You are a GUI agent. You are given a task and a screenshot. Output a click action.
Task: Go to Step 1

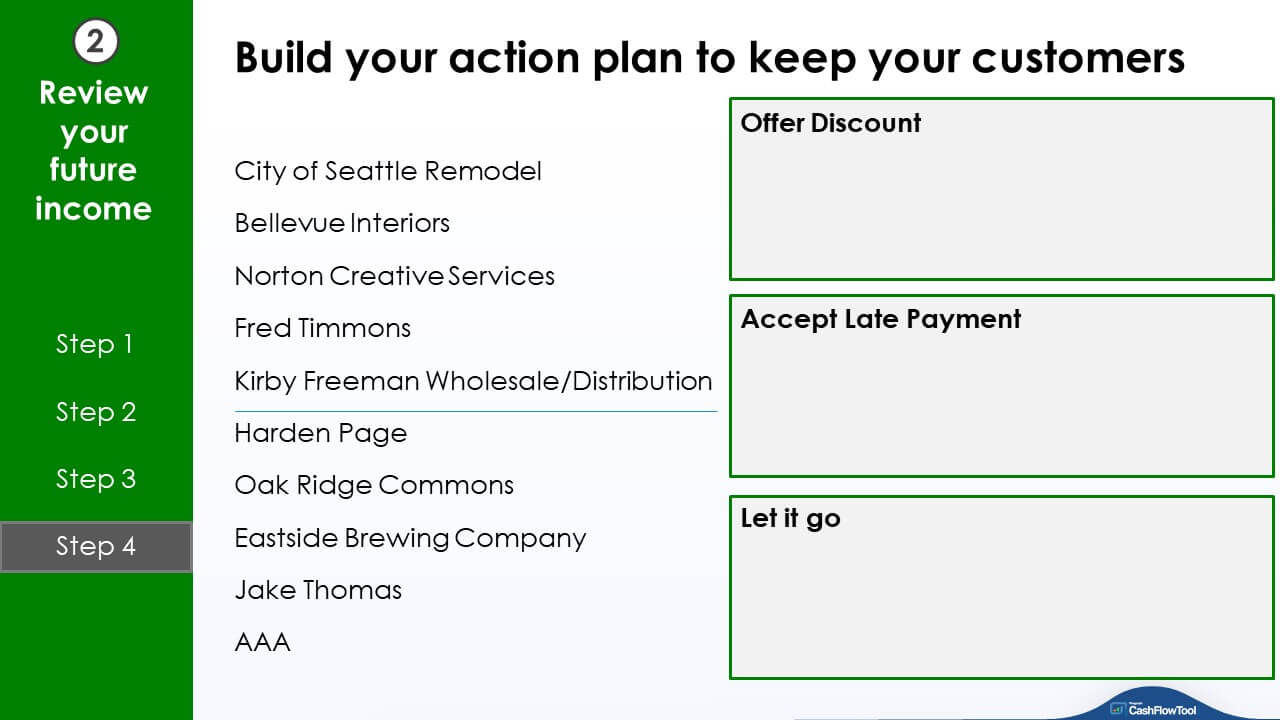tap(95, 344)
